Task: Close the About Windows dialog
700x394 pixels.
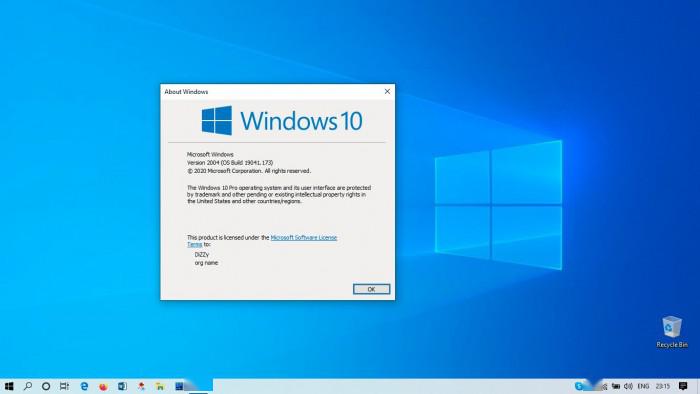Action: (387, 91)
